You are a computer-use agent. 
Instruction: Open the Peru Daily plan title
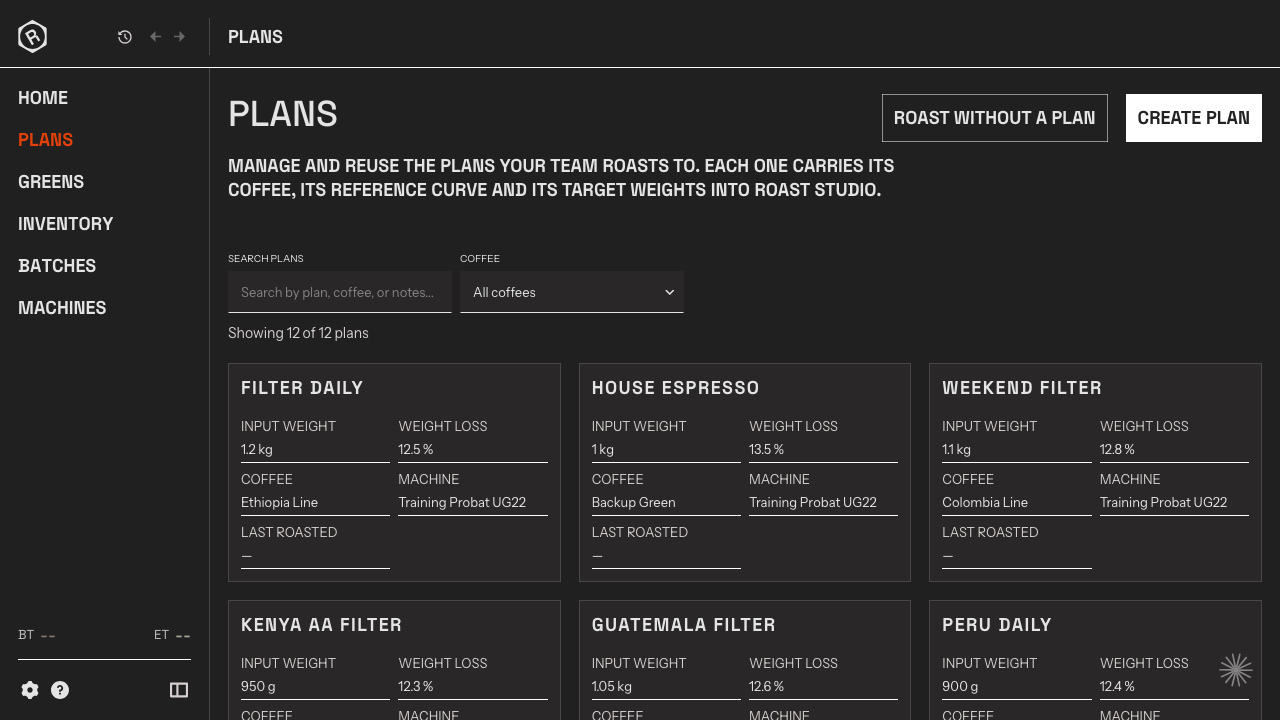(x=997, y=625)
